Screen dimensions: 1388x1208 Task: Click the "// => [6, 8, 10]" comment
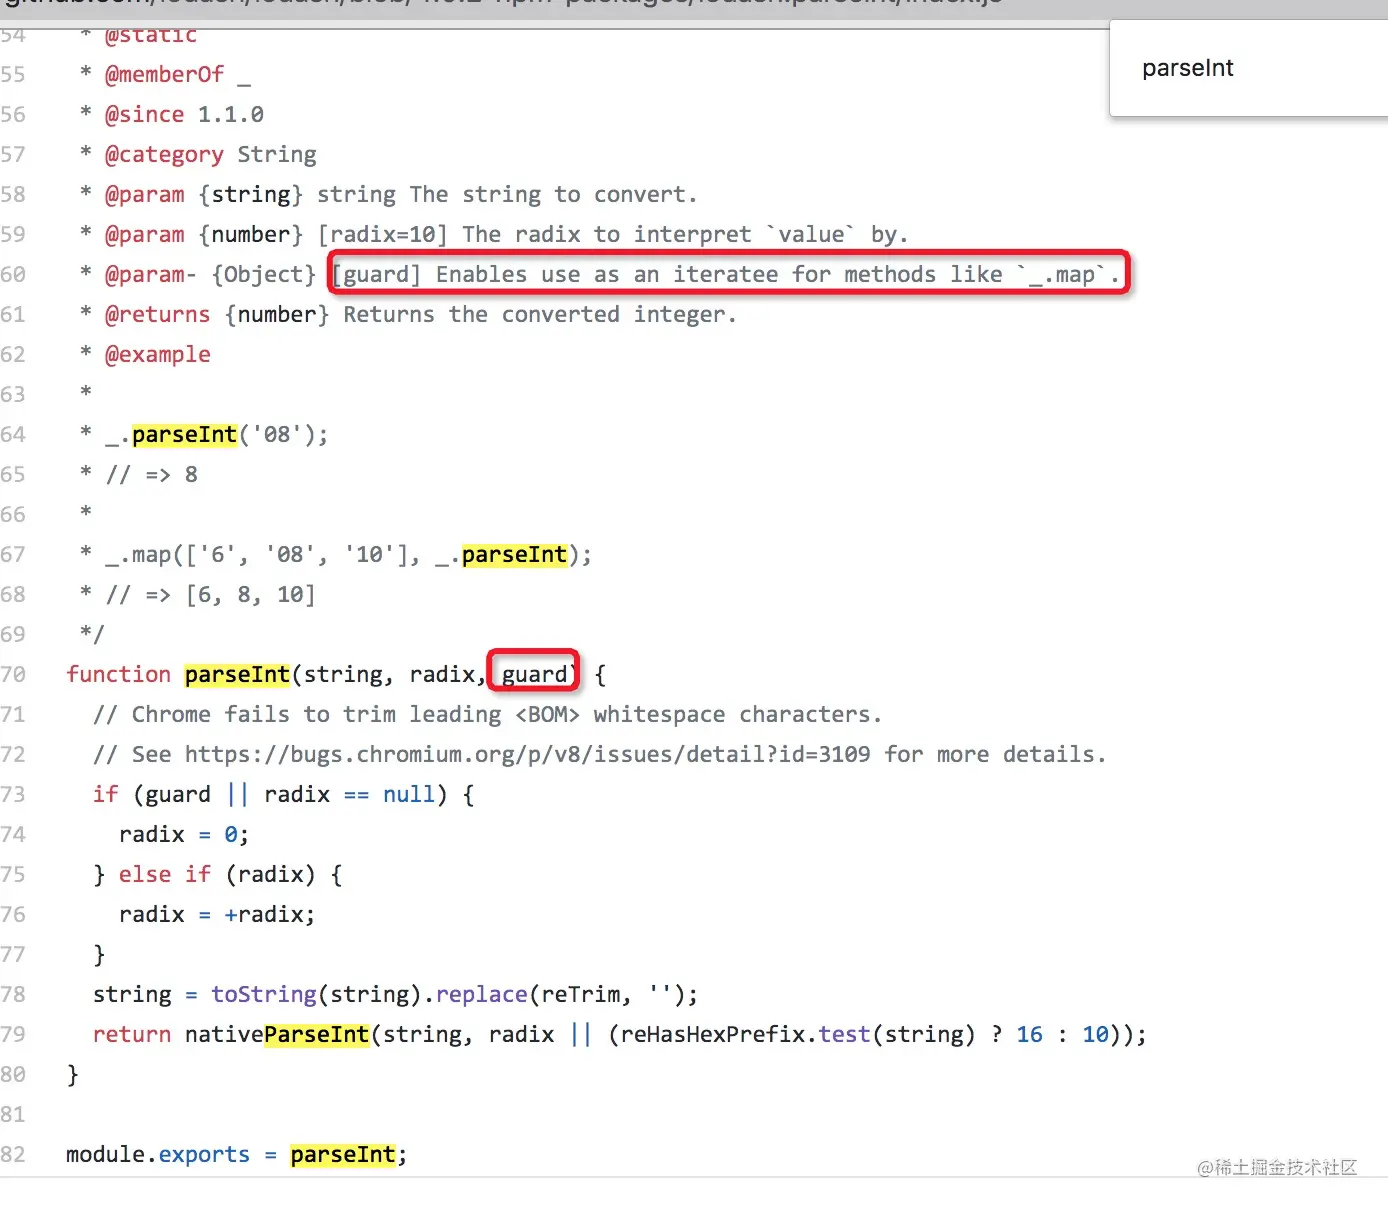[x=211, y=594]
